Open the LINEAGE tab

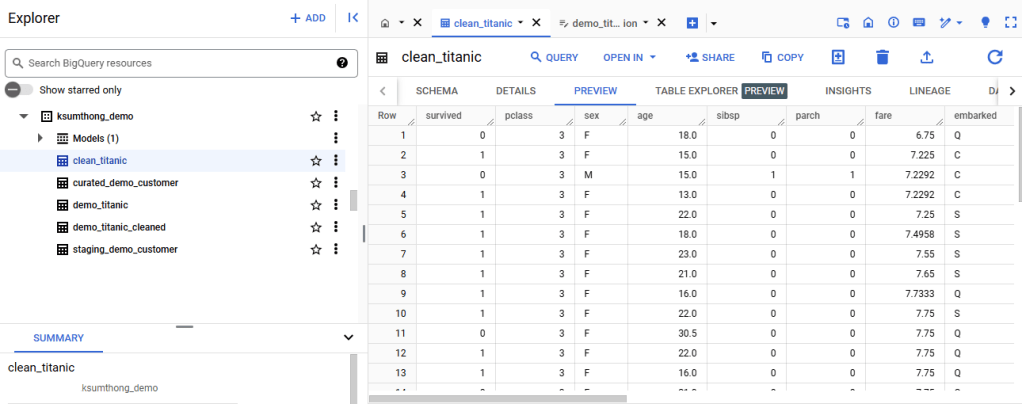pyautogui.click(x=929, y=91)
